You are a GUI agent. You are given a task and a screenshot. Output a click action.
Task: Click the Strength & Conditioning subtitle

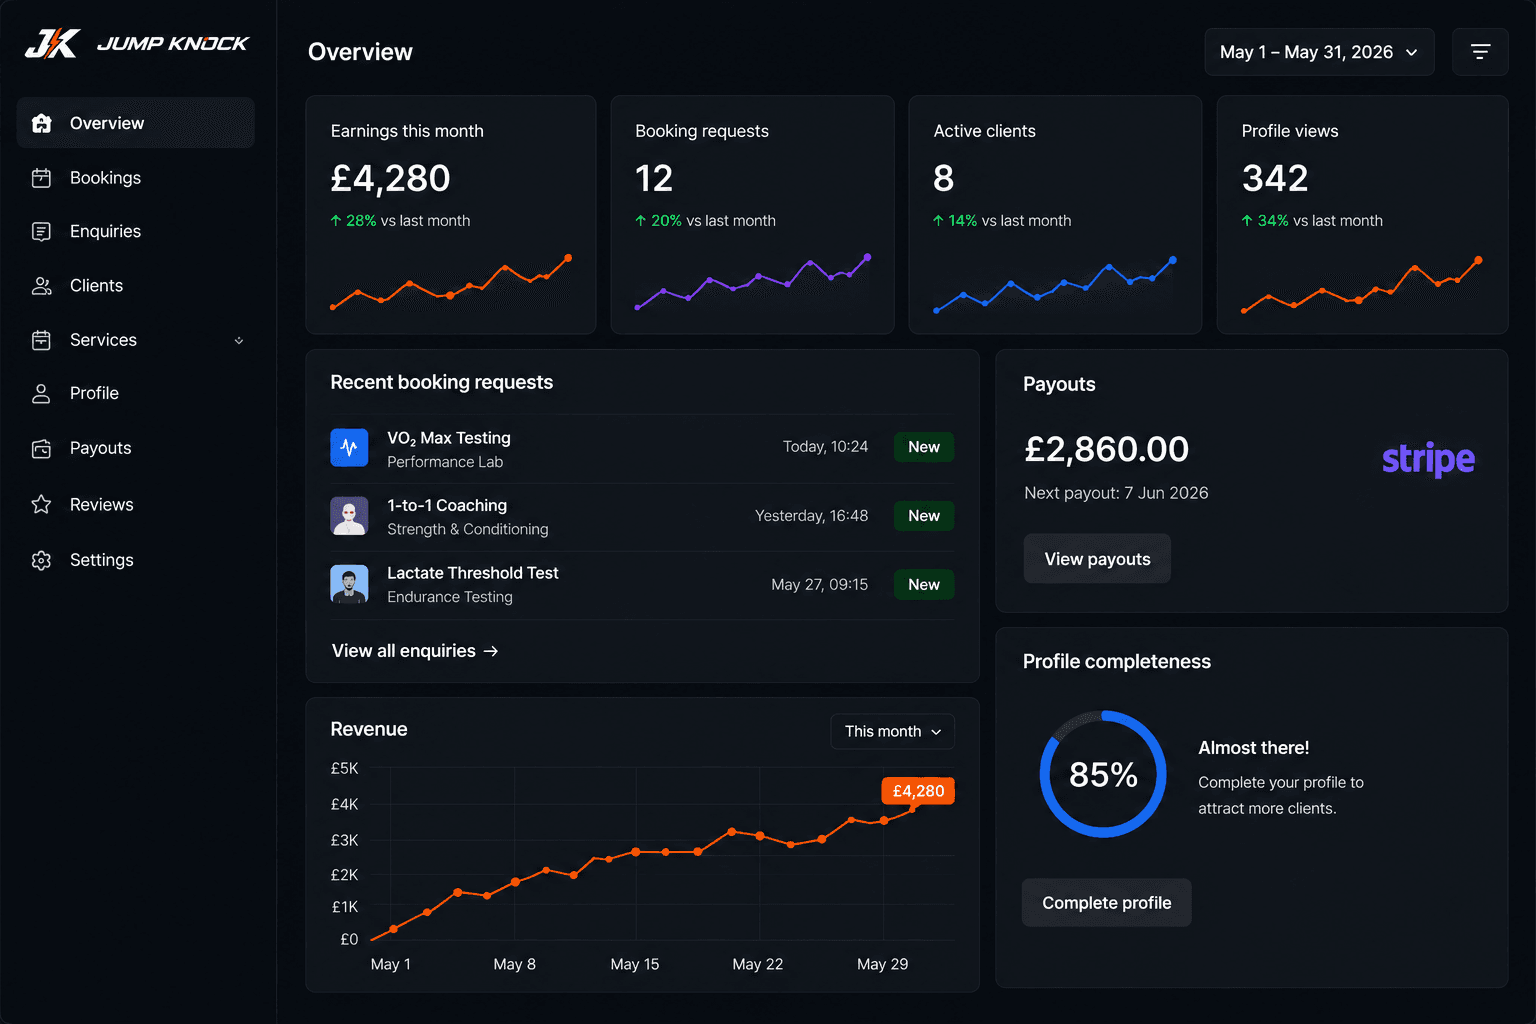tap(468, 529)
